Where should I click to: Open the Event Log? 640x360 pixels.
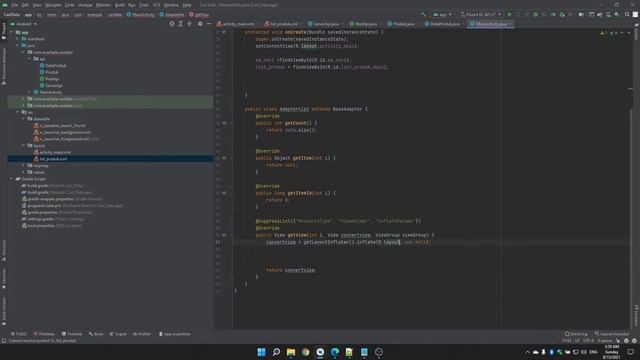click(x=576, y=334)
